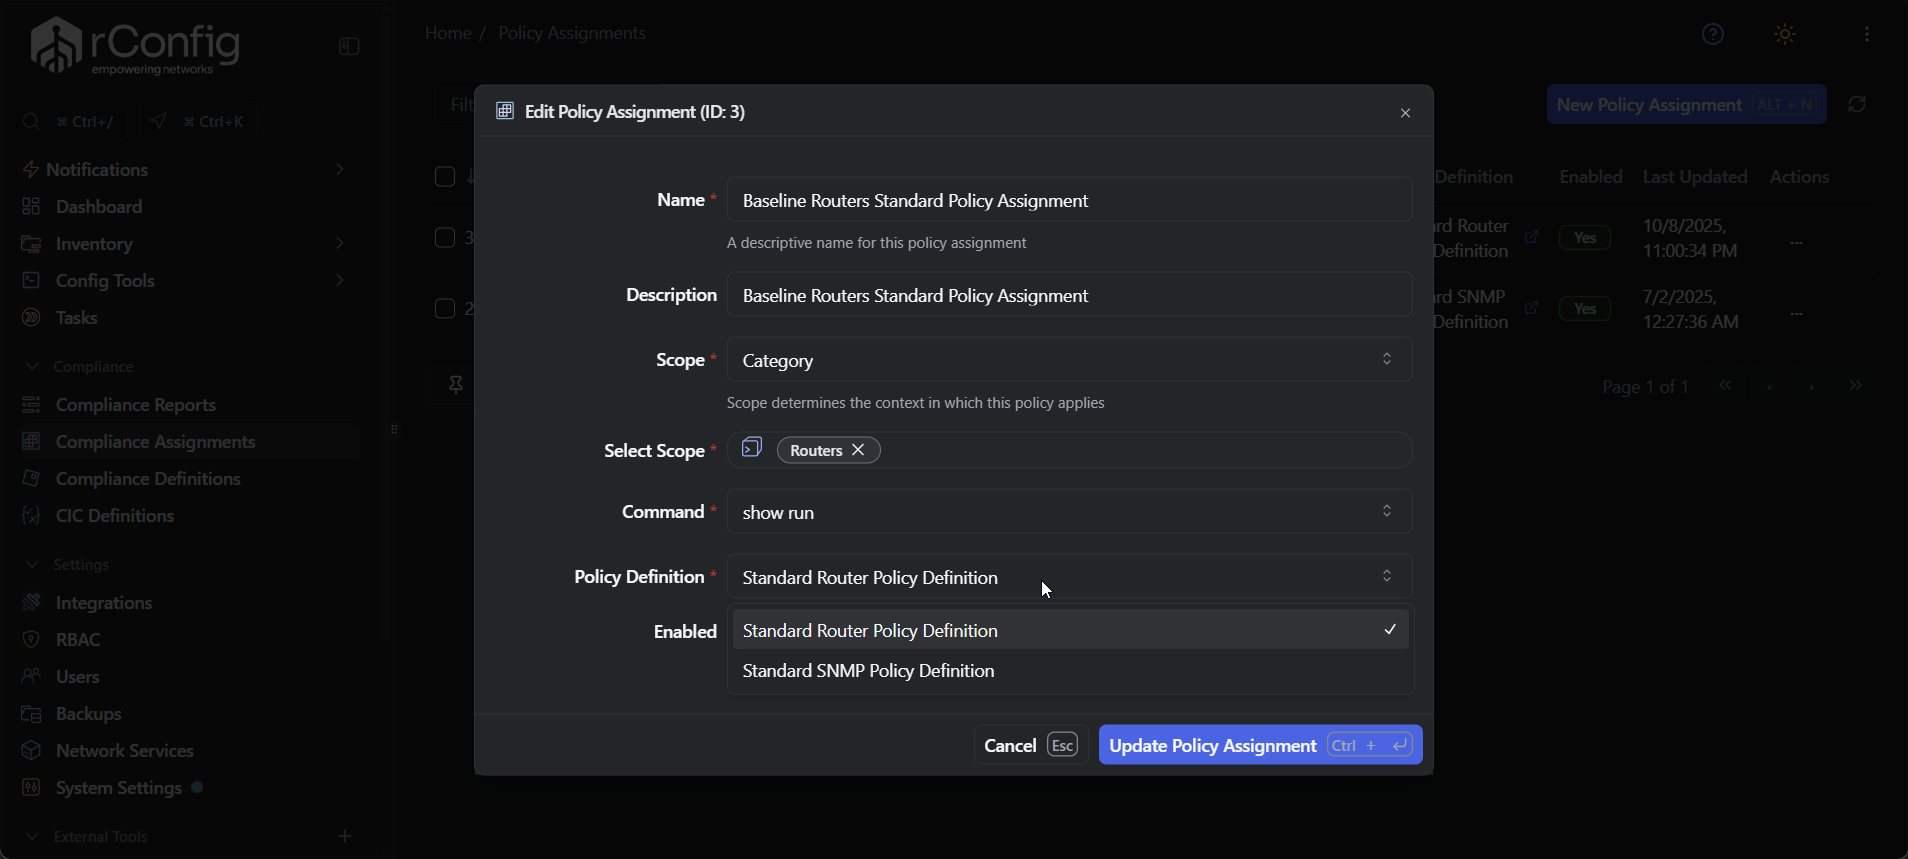
Task: Open the top-right vertical dots menu
Action: click(1867, 34)
